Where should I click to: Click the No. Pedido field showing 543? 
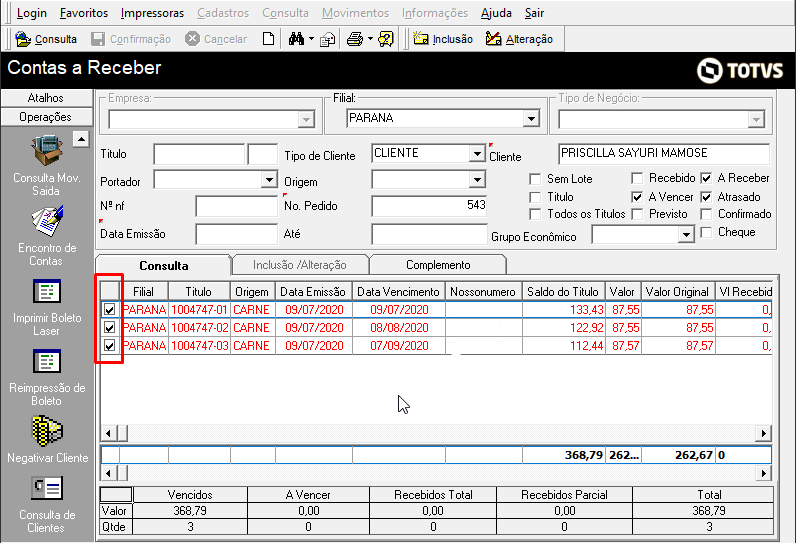tap(429, 206)
